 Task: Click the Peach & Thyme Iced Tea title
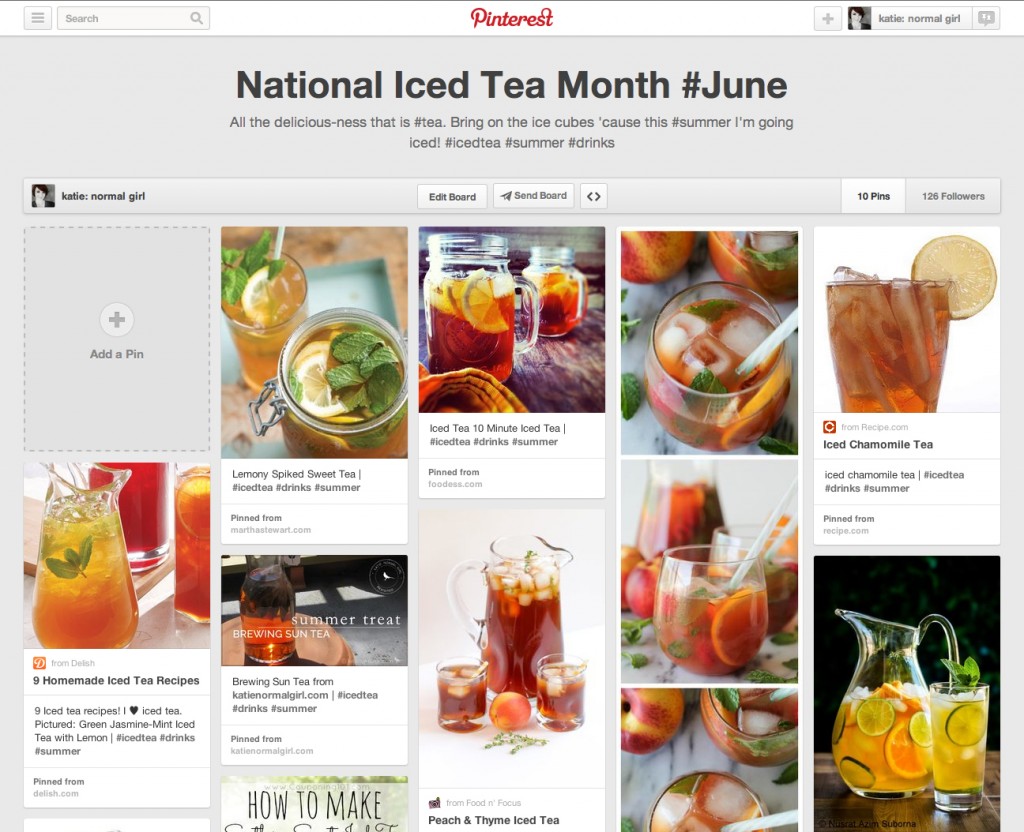tap(494, 820)
